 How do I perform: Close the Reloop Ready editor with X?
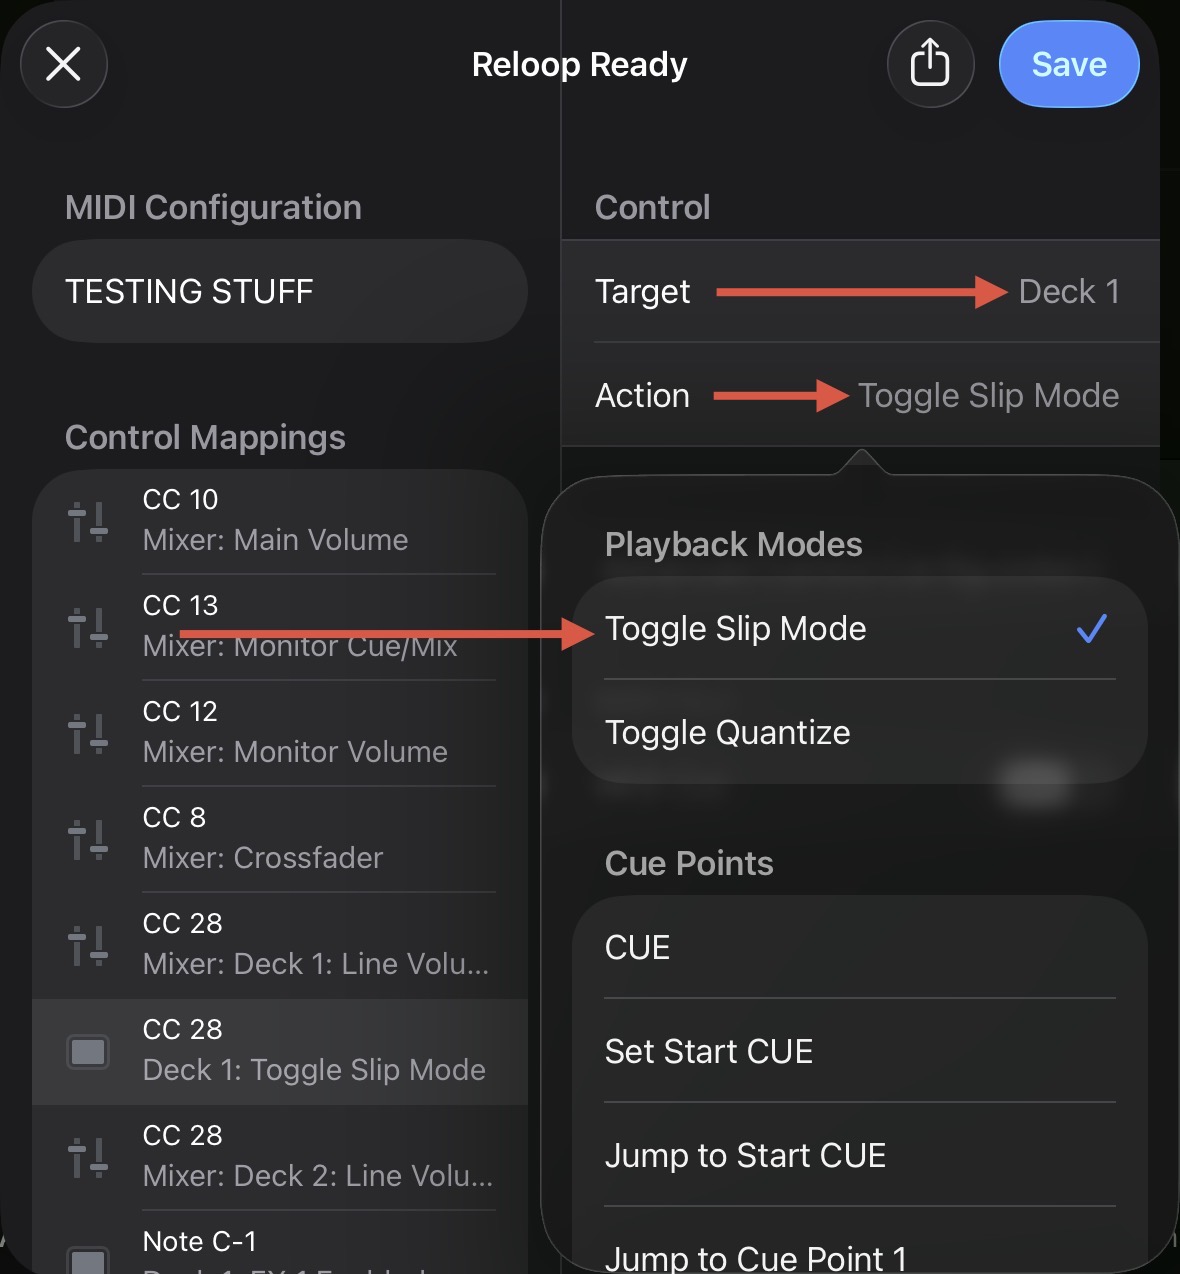coord(64,64)
